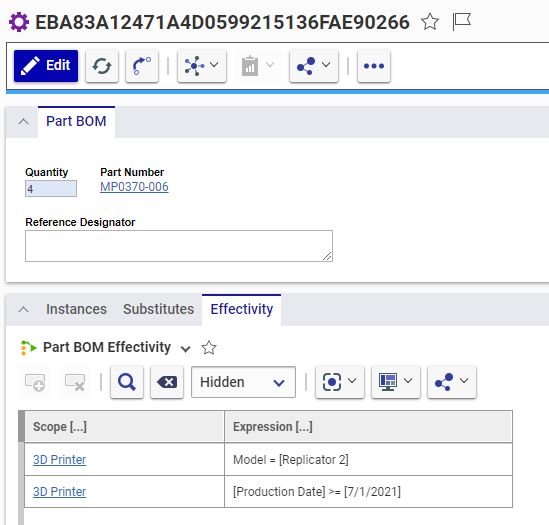Screen dimensions: 549x525
Task: Click the Part BOM Effectivity heading
Action: pyautogui.click(x=107, y=347)
